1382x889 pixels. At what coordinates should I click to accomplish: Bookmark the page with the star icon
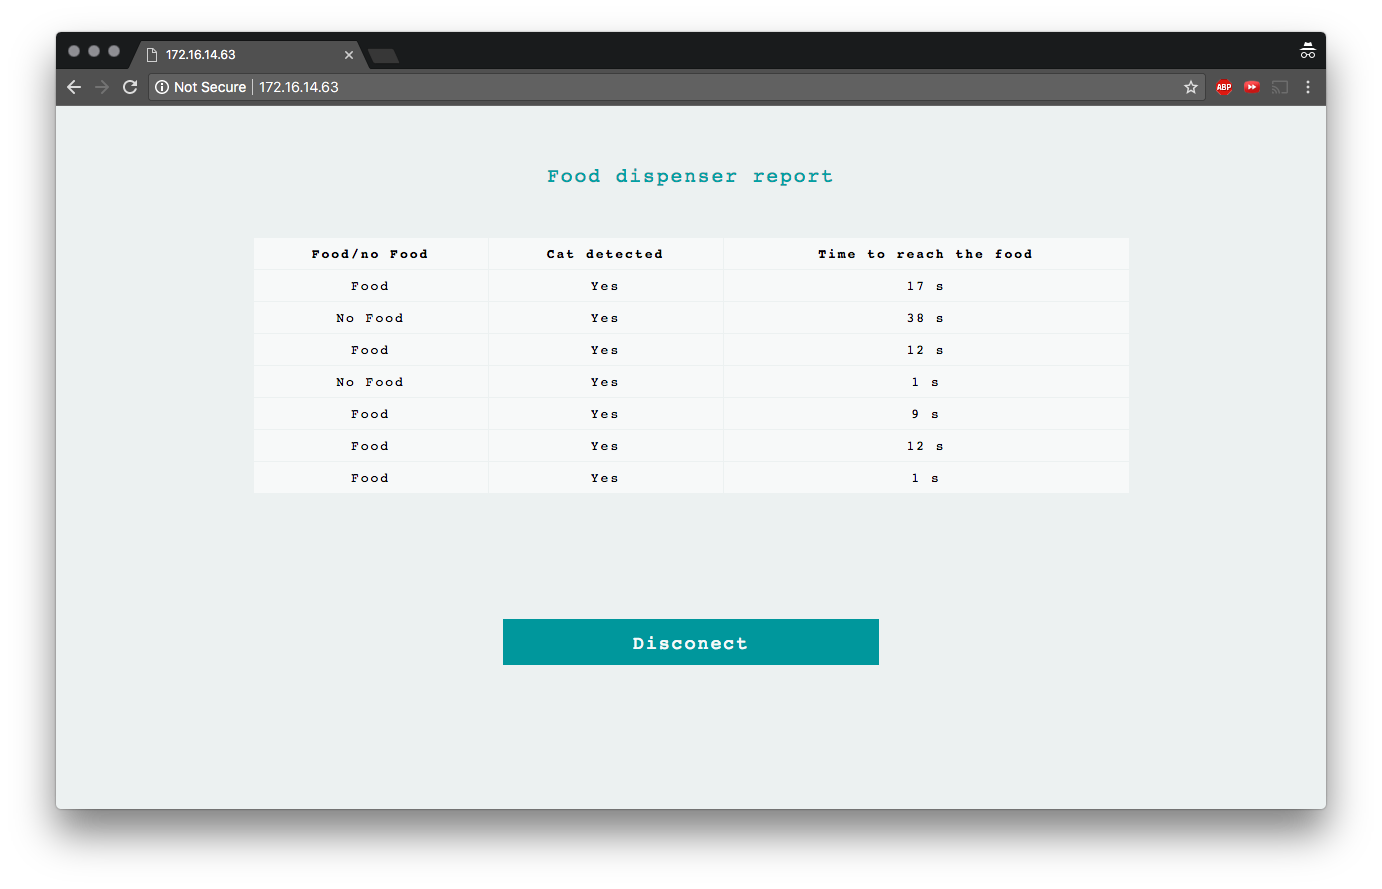pyautogui.click(x=1190, y=87)
